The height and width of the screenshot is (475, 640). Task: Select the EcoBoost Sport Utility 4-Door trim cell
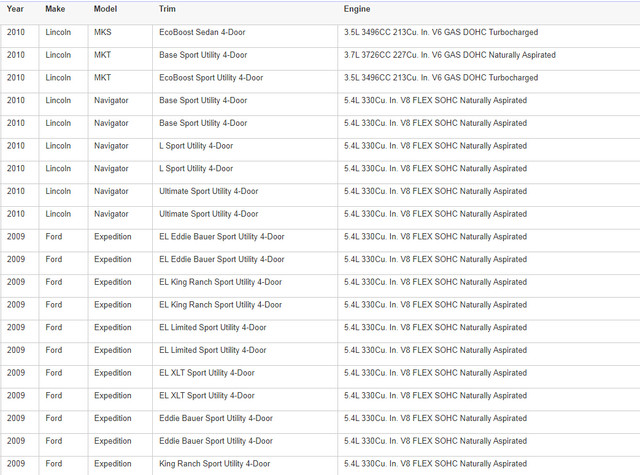coord(211,78)
